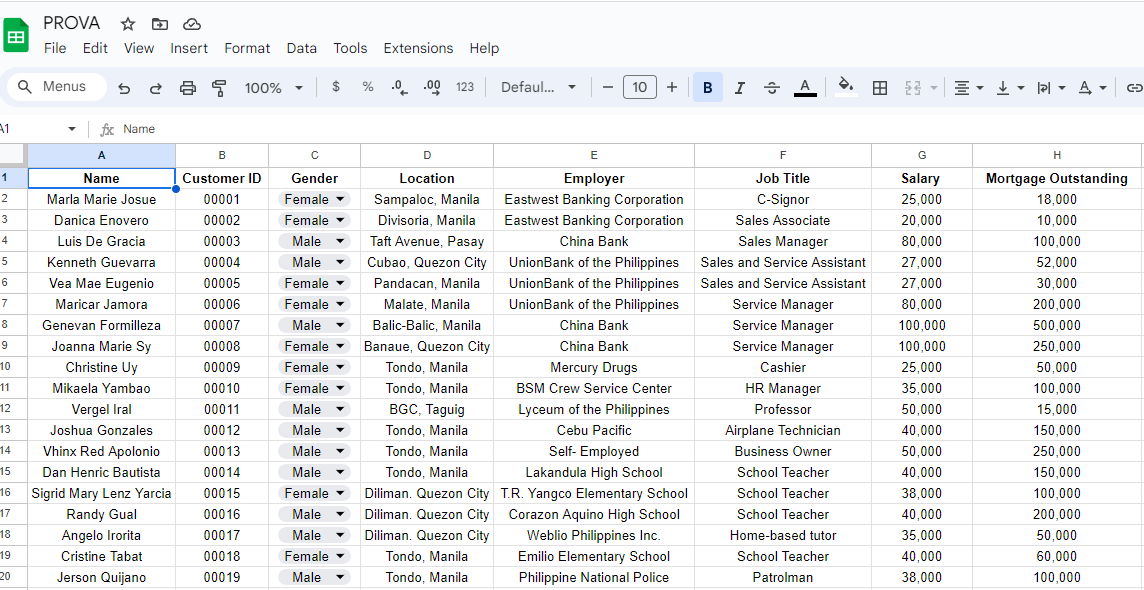Print the spreadsheet using the printer icon
Image resolution: width=1144 pixels, height=590 pixels.
[x=188, y=88]
